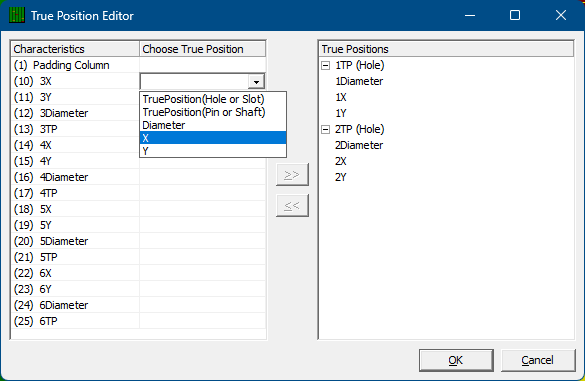The width and height of the screenshot is (585, 381).
Task: Open the dropdown arrow for 3X row
Action: click(256, 81)
